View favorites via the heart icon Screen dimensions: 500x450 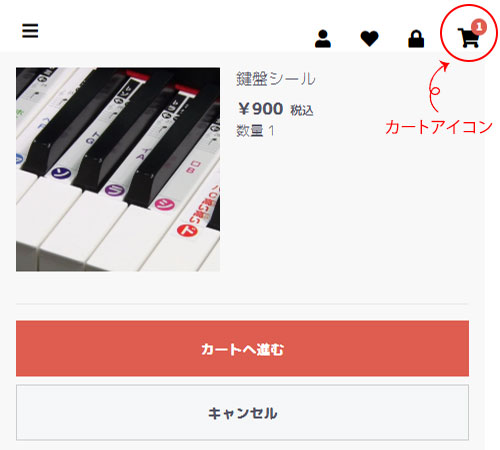(x=369, y=39)
